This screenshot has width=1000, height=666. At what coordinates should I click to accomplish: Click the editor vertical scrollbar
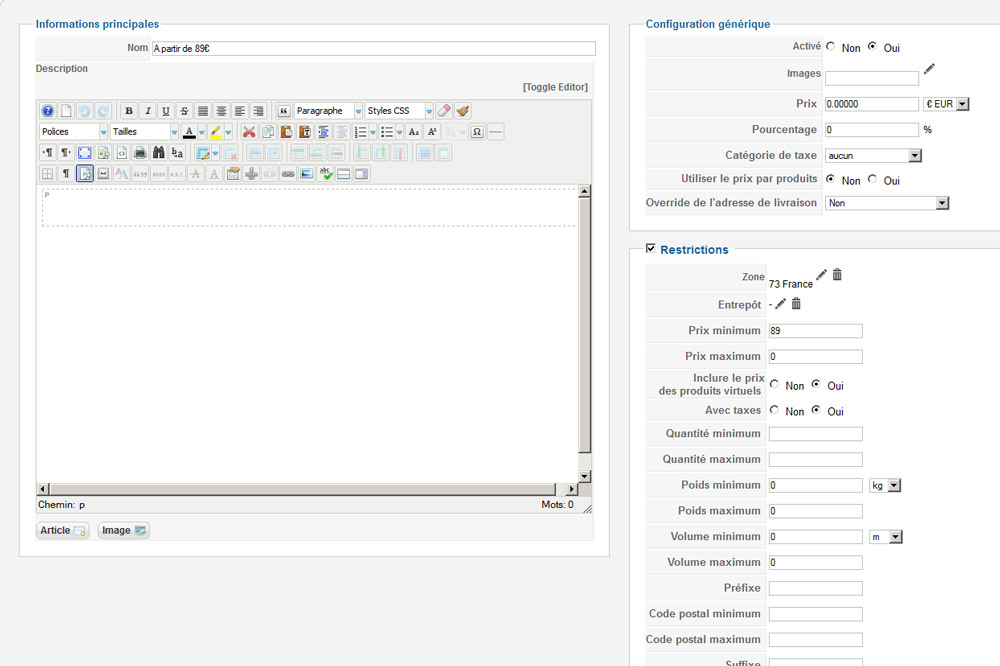click(584, 334)
